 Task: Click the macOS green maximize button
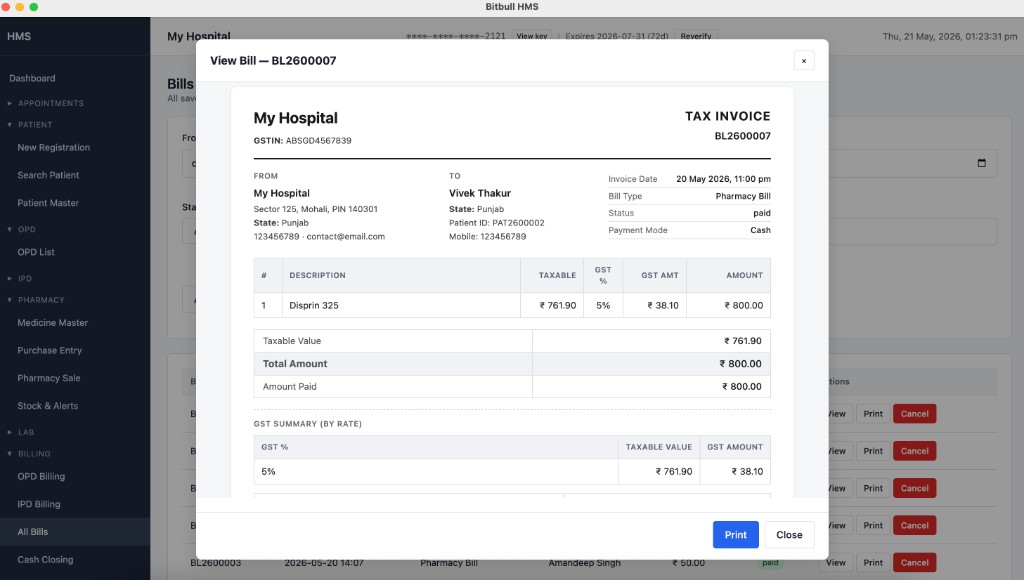34,7
